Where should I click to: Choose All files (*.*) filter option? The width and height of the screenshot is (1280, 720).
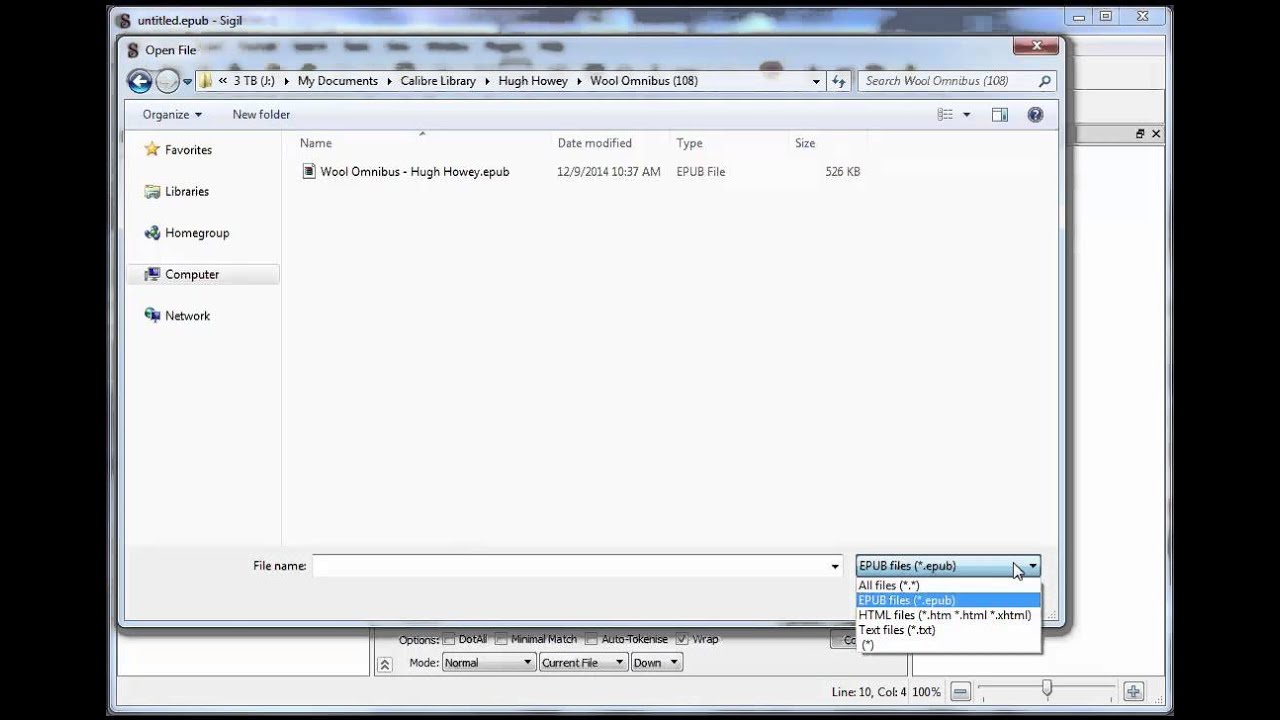tap(948, 586)
